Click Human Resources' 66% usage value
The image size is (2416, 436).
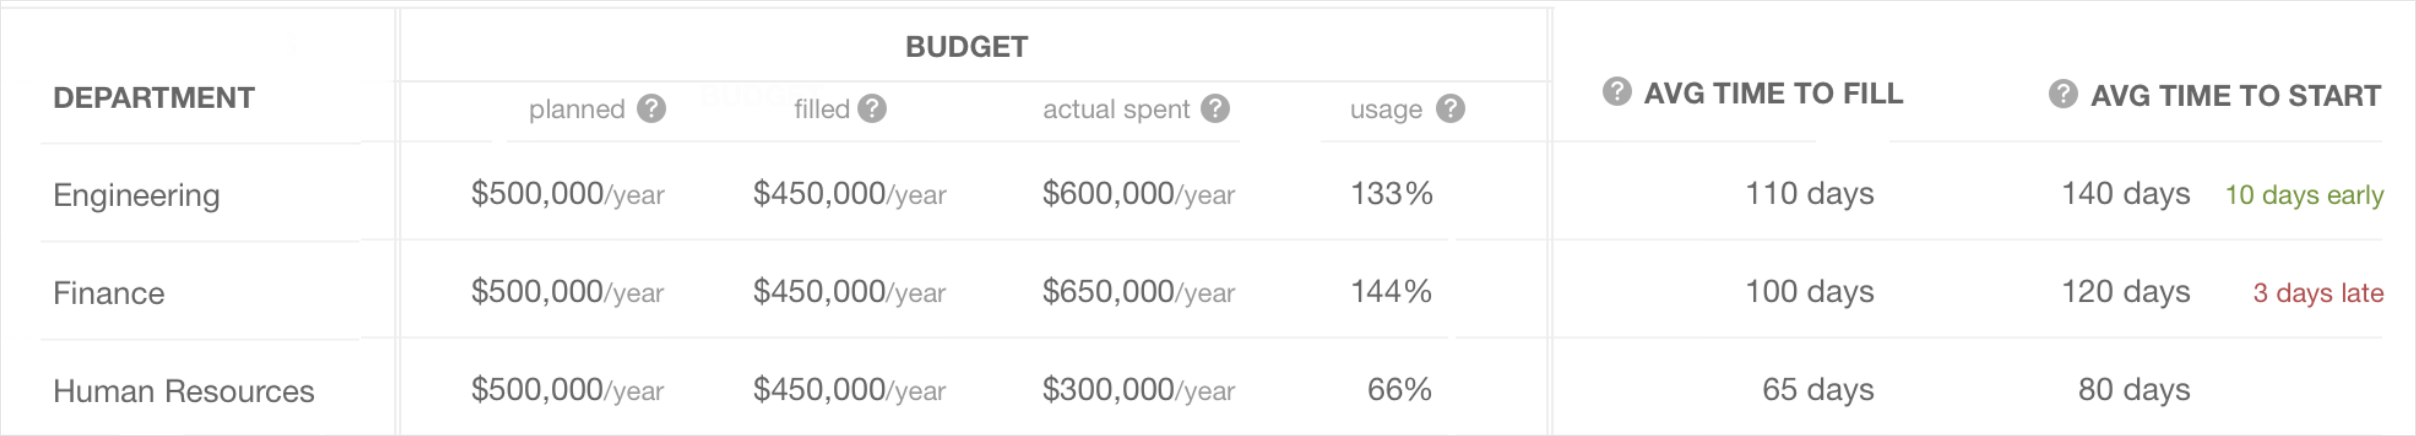1400,389
